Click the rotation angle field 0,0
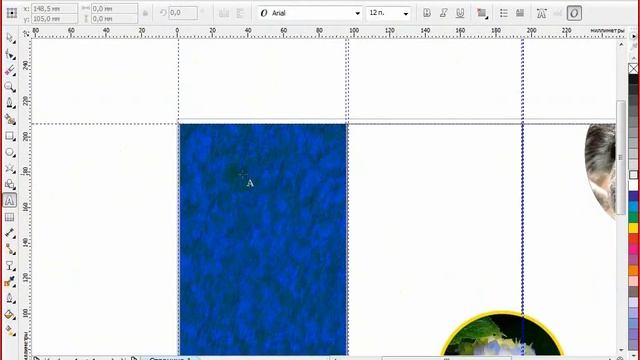This screenshot has width=640, height=360. (x=183, y=13)
